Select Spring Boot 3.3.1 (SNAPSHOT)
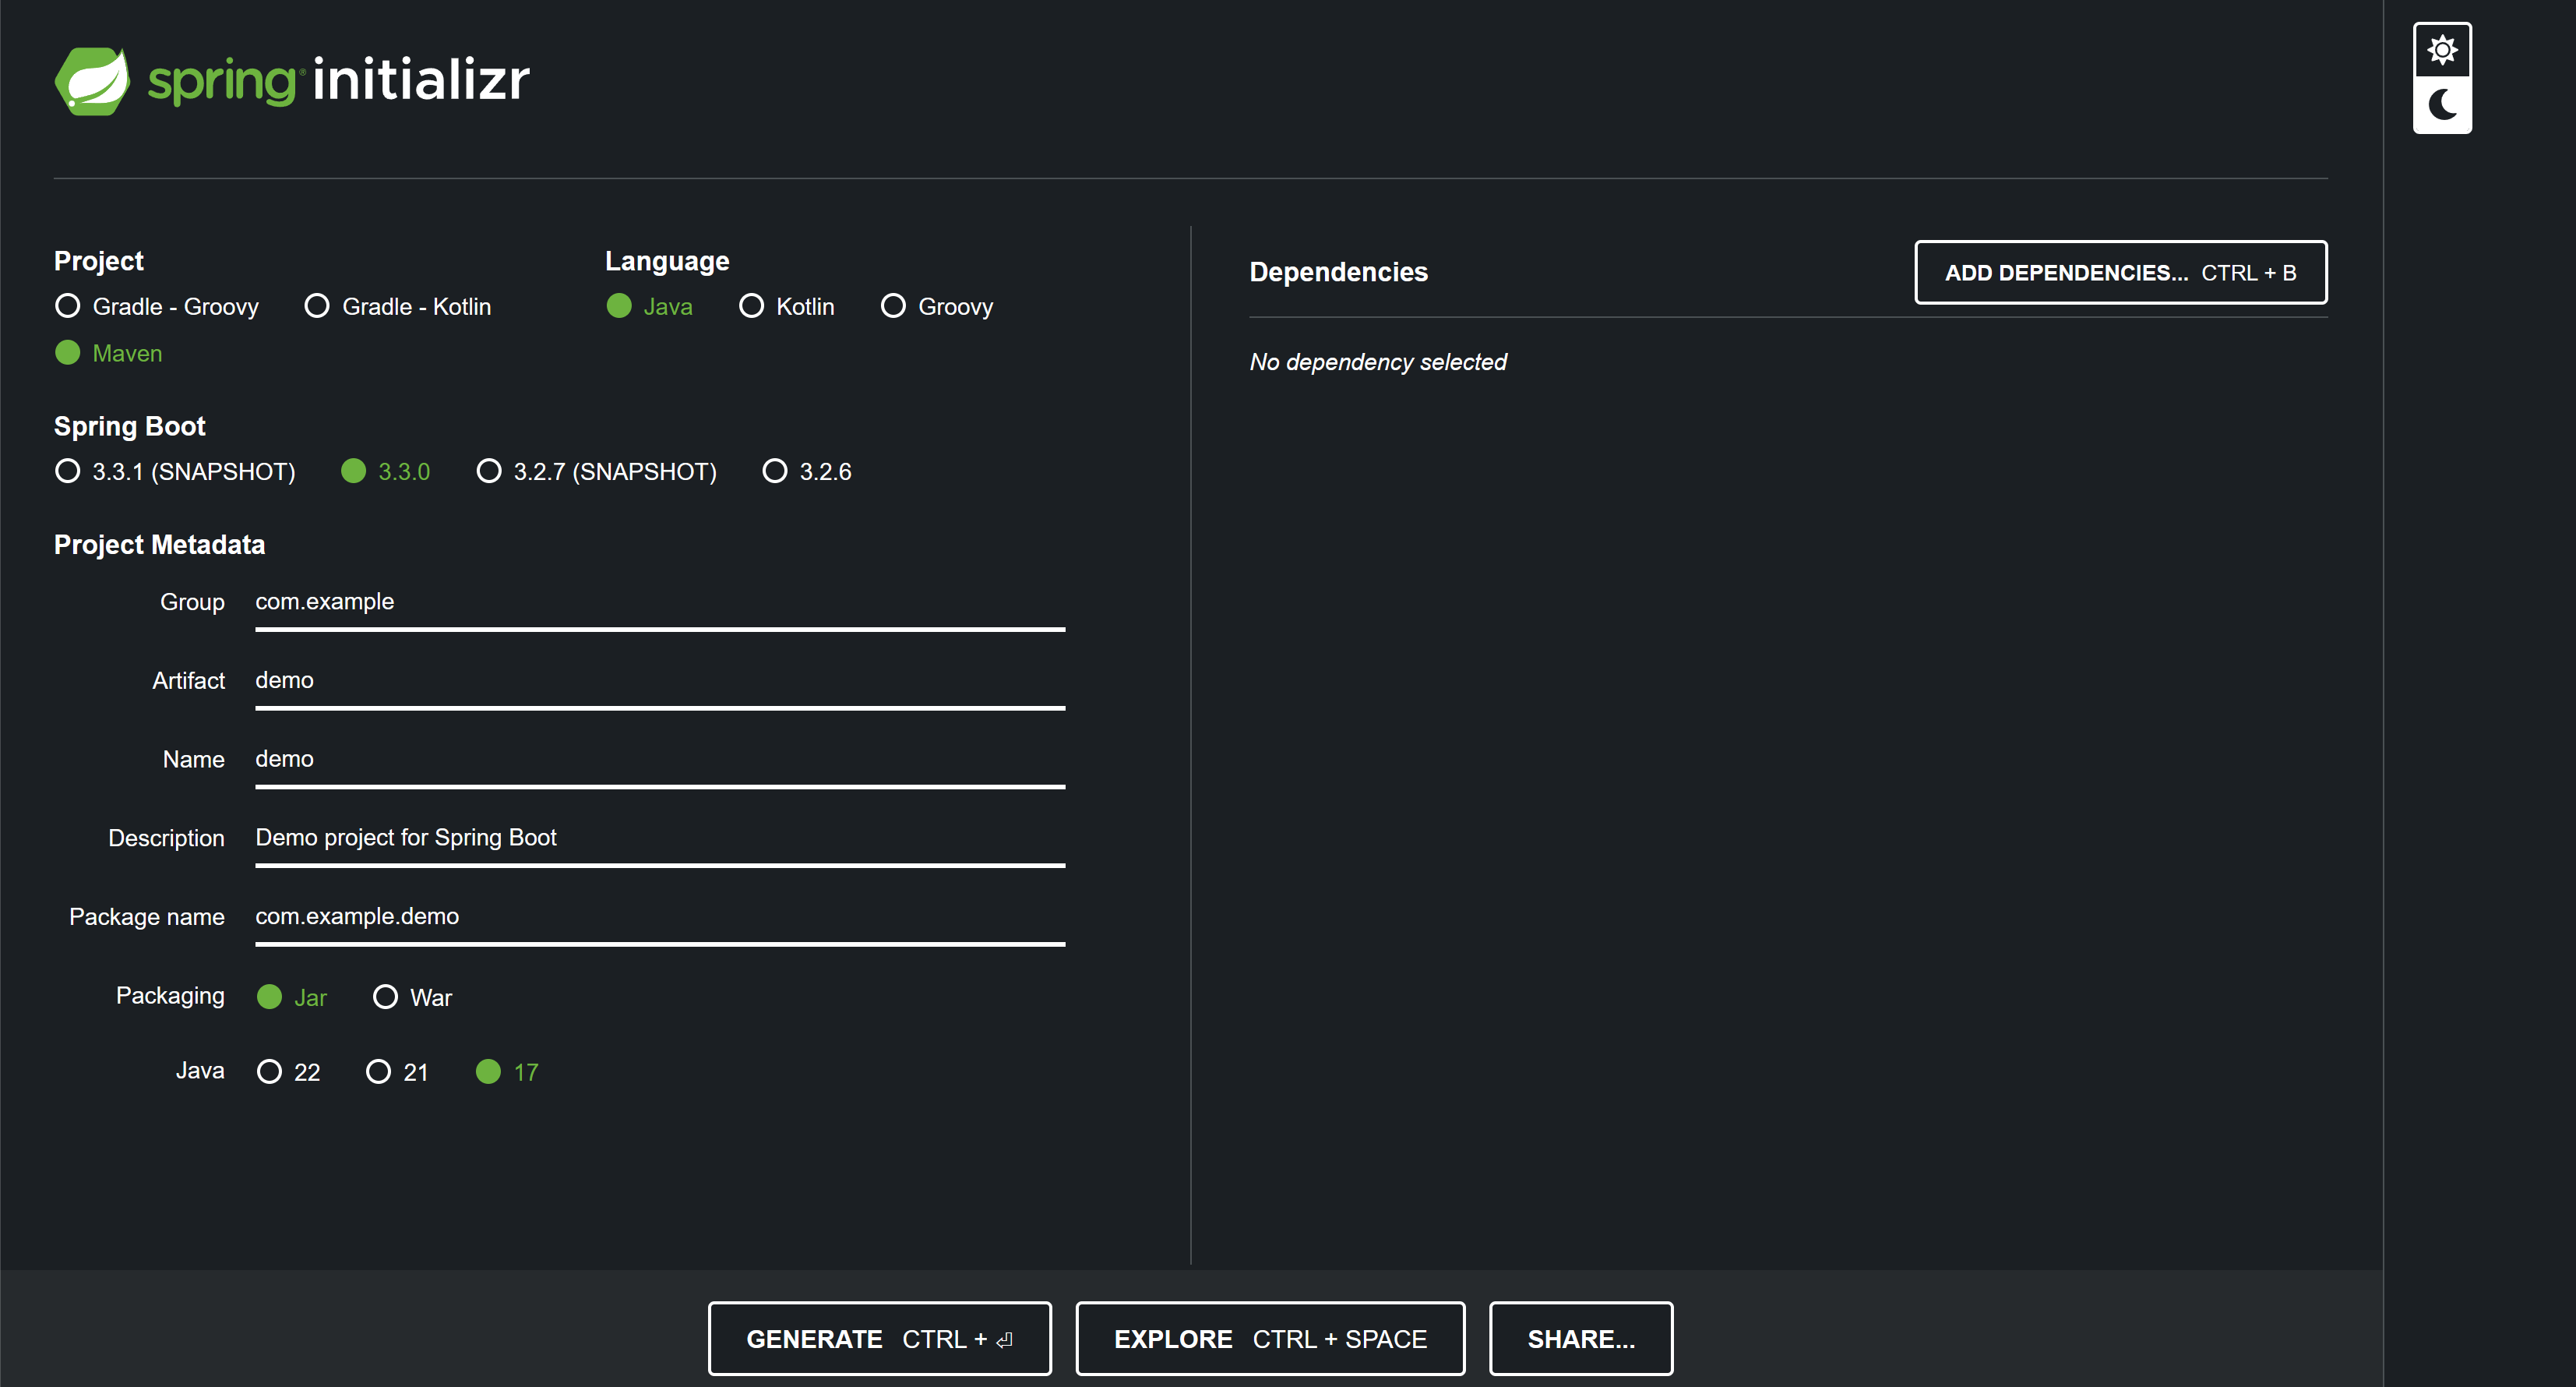2576x1387 pixels. click(68, 471)
